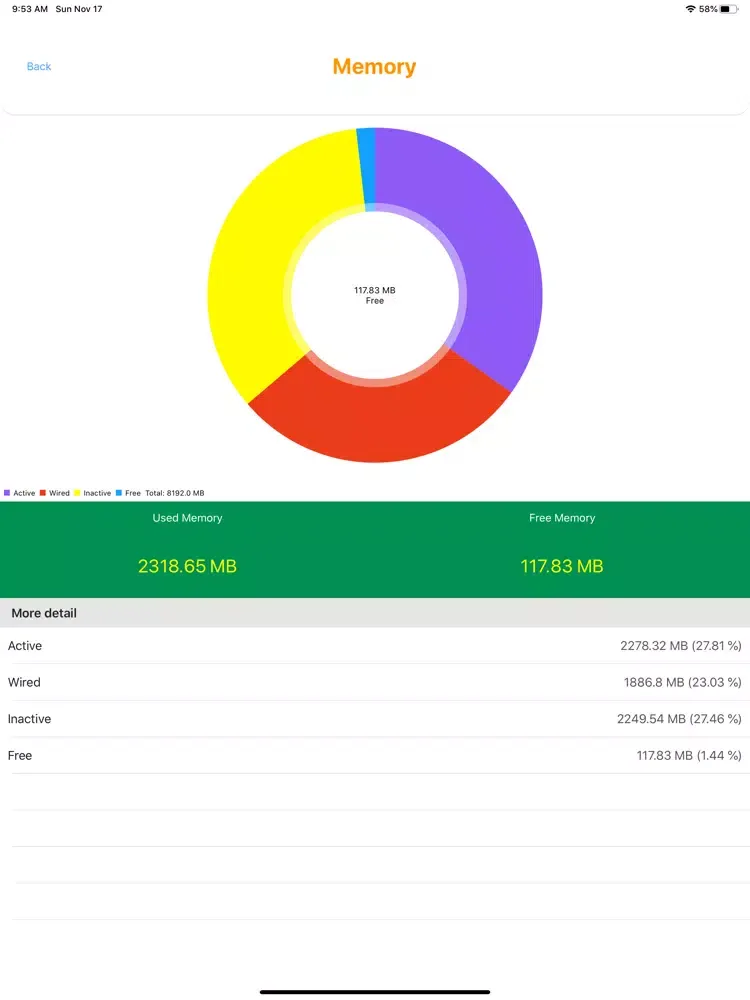
Task: Click the yellow Inactive legend swatch
Action: point(77,493)
